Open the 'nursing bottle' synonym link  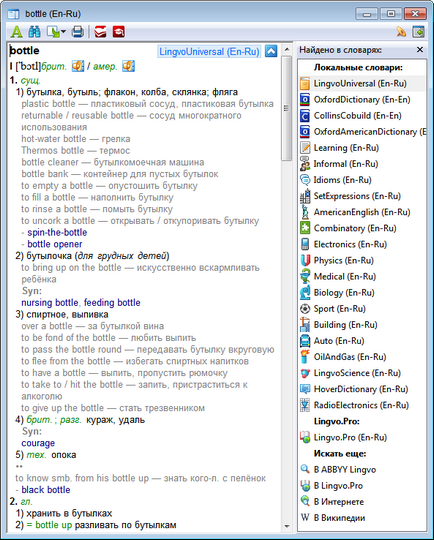click(x=50, y=303)
